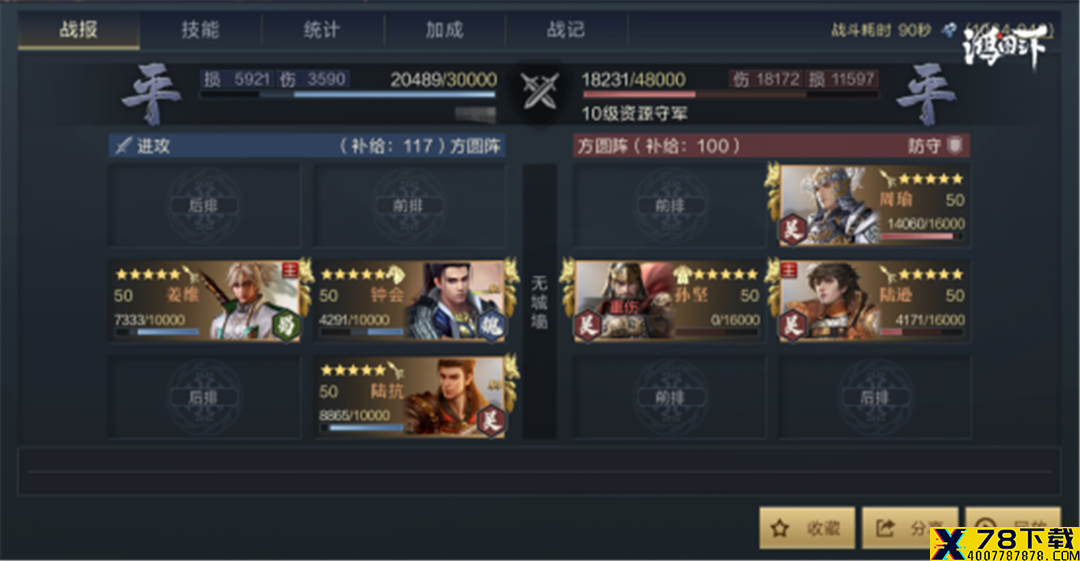Click the 蜀 faction badge on 姜维
The width and height of the screenshot is (1080, 561).
click(x=286, y=326)
